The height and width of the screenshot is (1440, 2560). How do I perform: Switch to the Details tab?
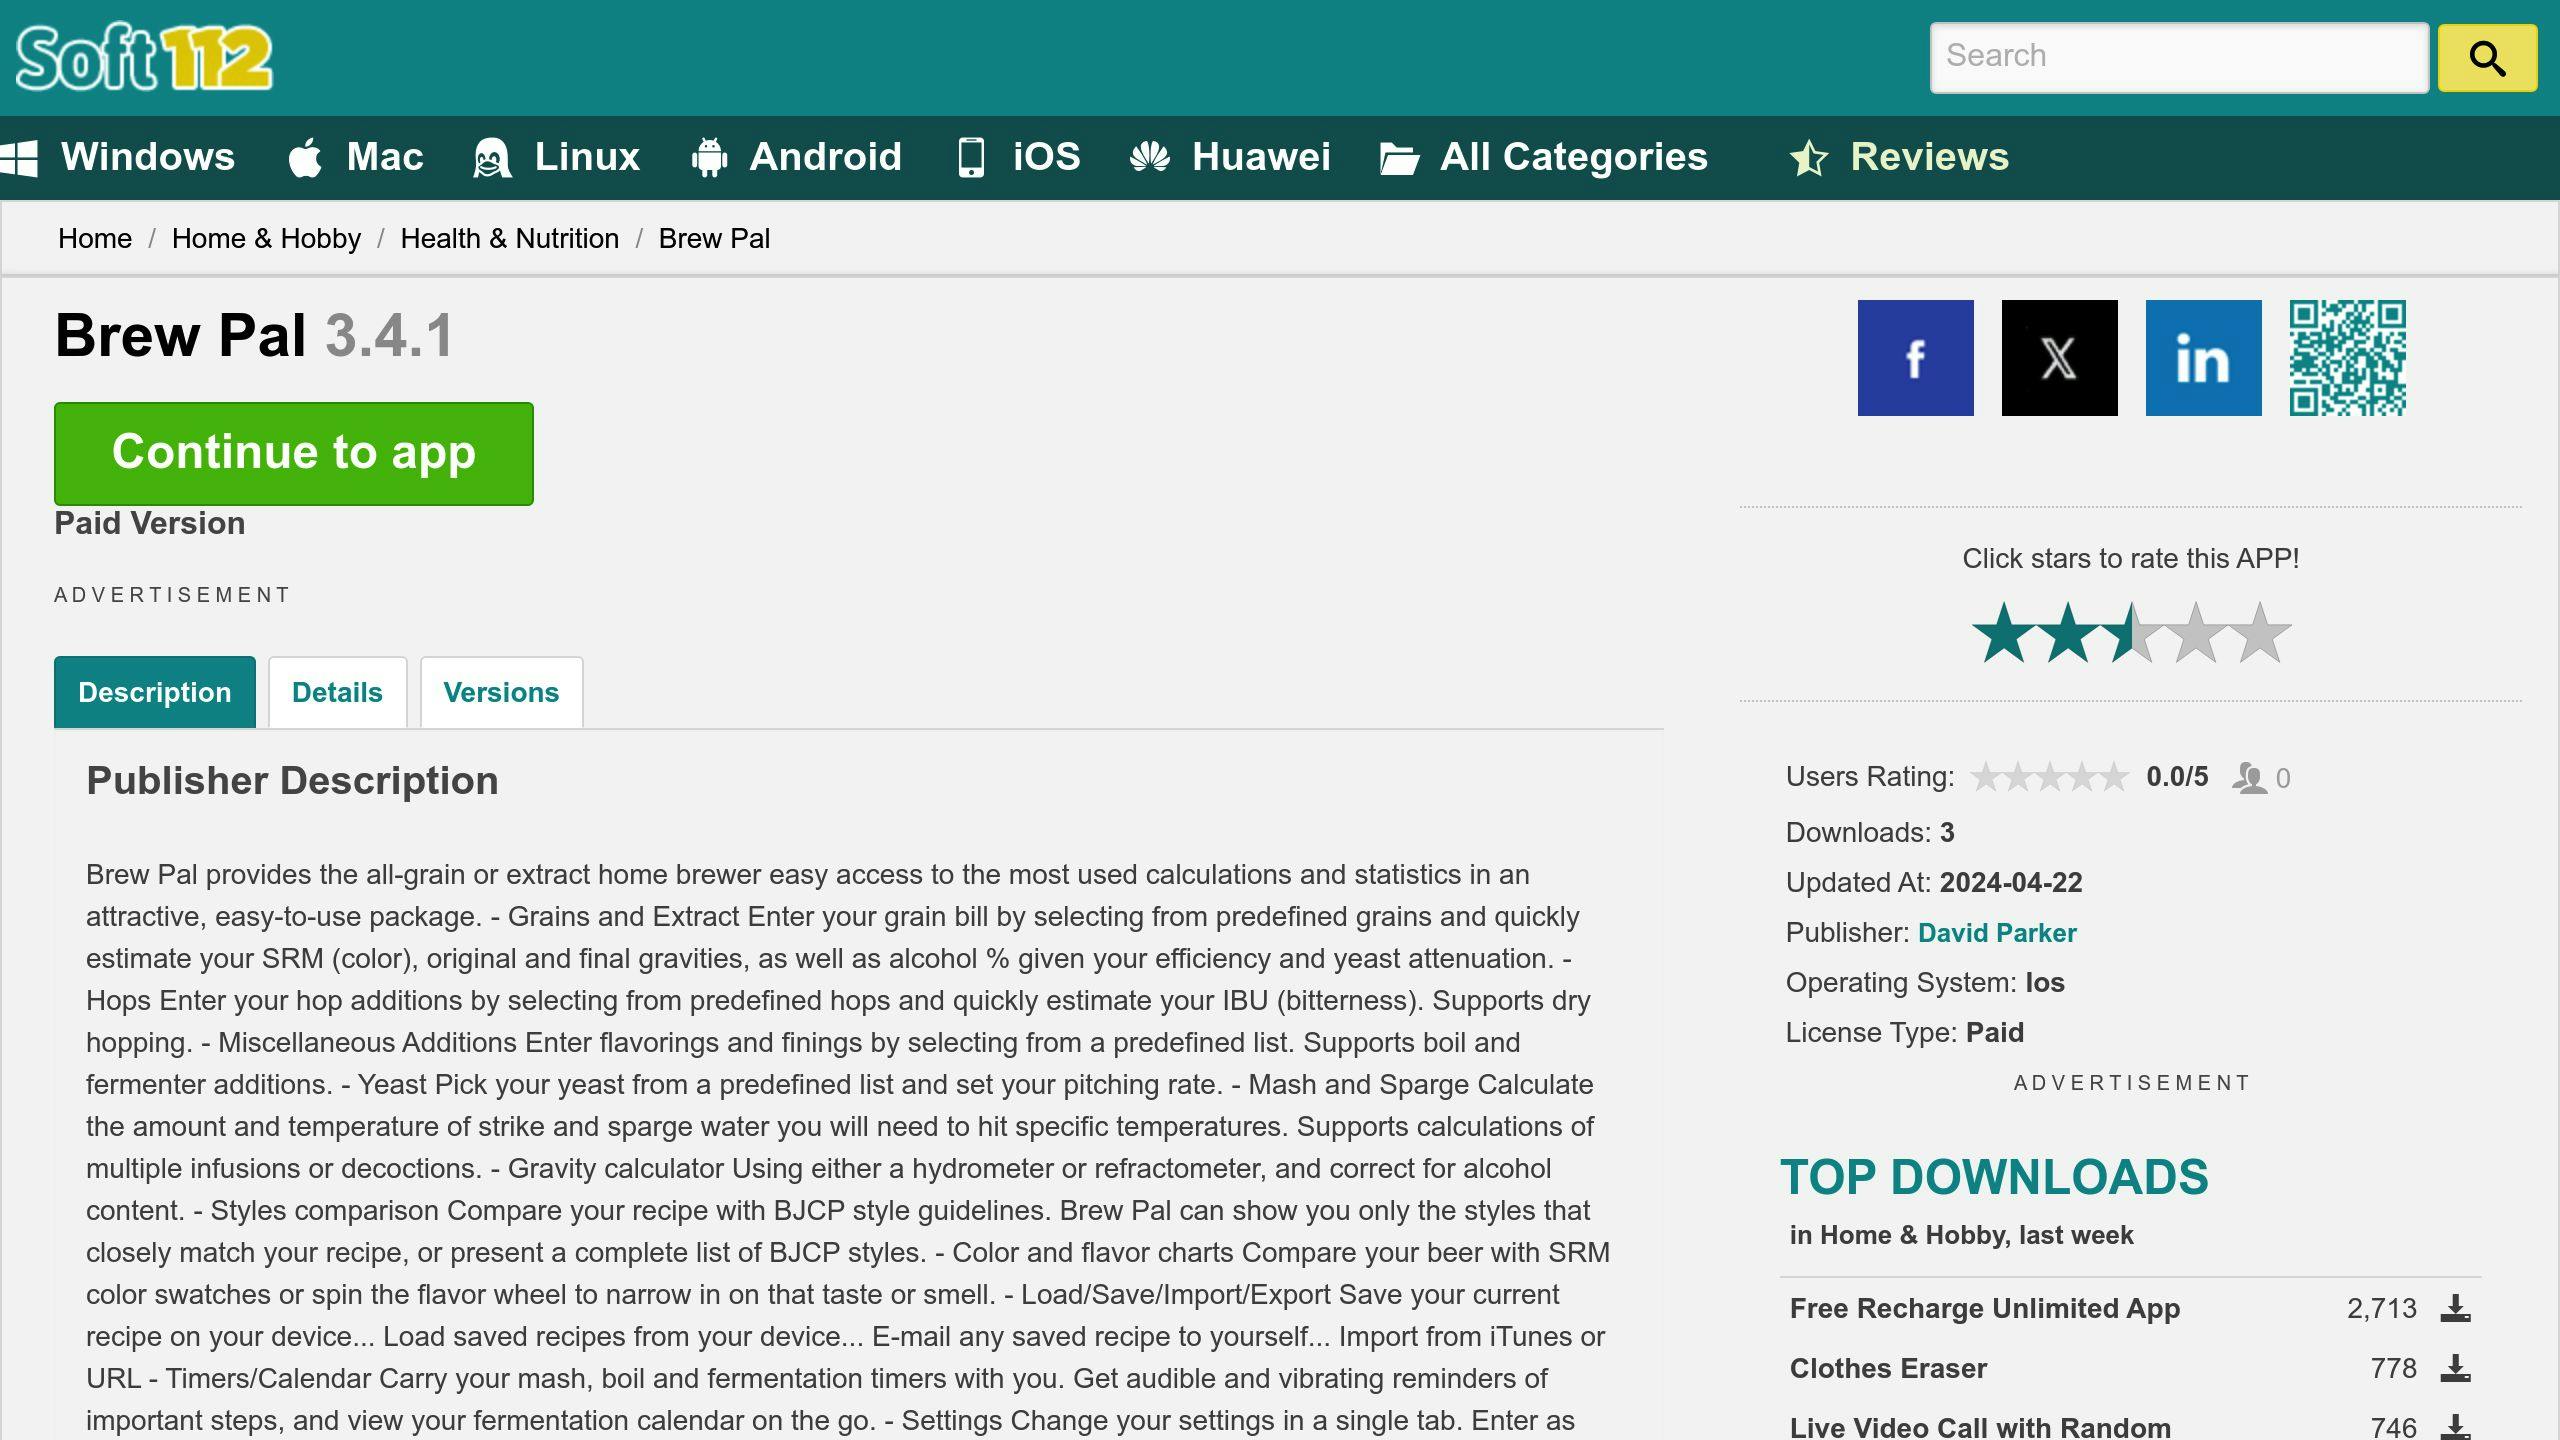click(337, 692)
